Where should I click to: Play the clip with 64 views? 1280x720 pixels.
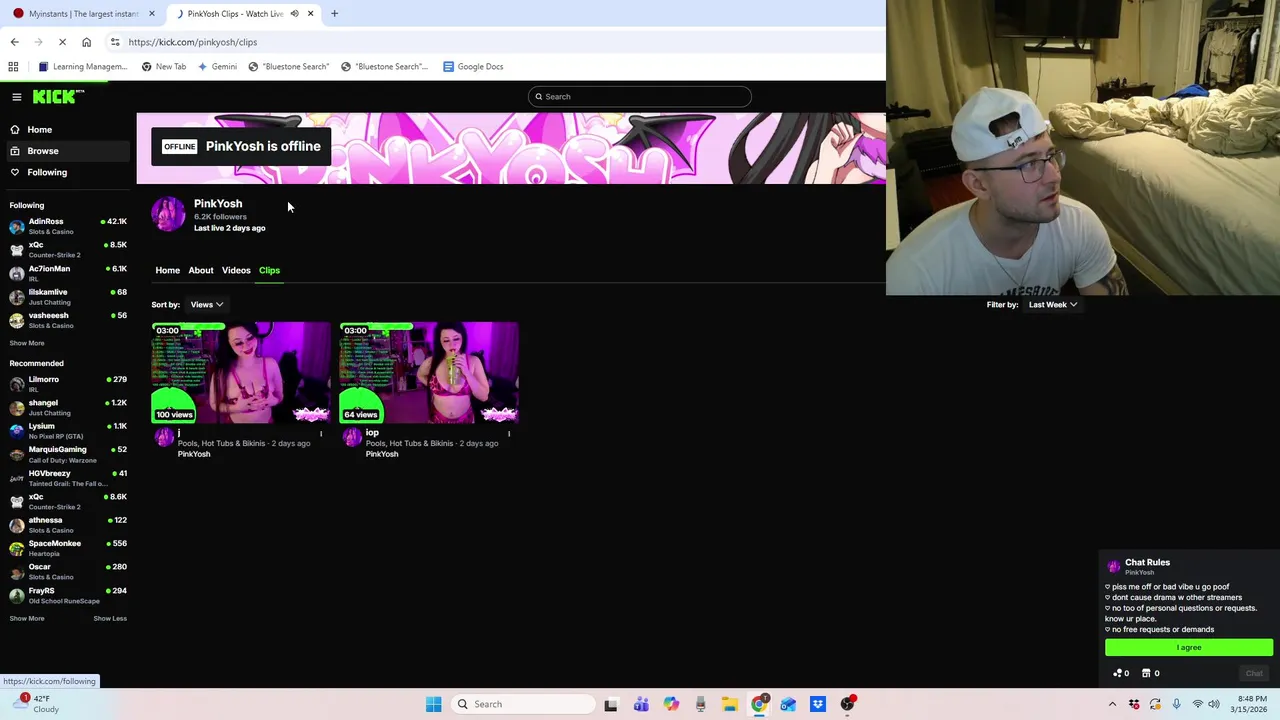[x=429, y=372]
